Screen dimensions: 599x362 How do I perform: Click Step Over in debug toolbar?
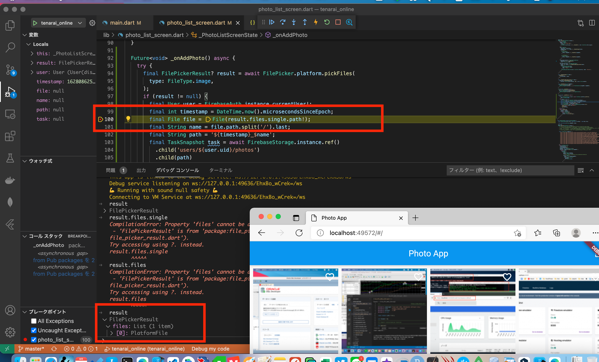click(283, 22)
